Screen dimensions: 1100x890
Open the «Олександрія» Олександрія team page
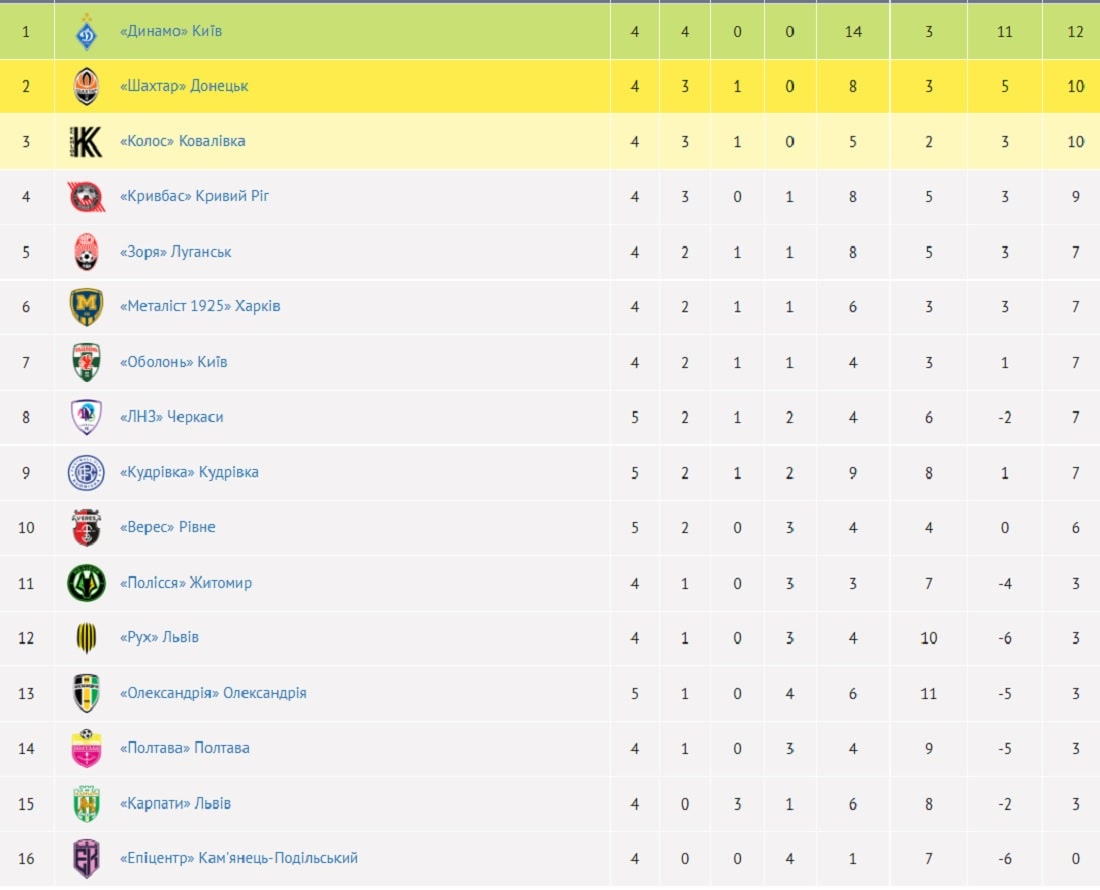pyautogui.click(x=213, y=693)
